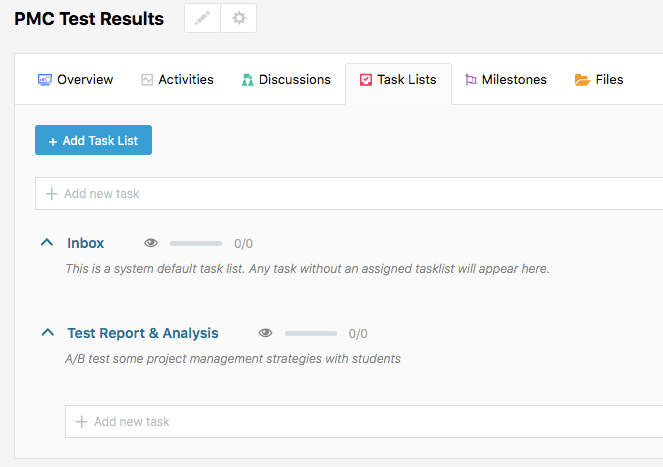Toggle Test Report & Analysis eye icon
Image resolution: width=663 pixels, height=467 pixels.
(x=266, y=333)
